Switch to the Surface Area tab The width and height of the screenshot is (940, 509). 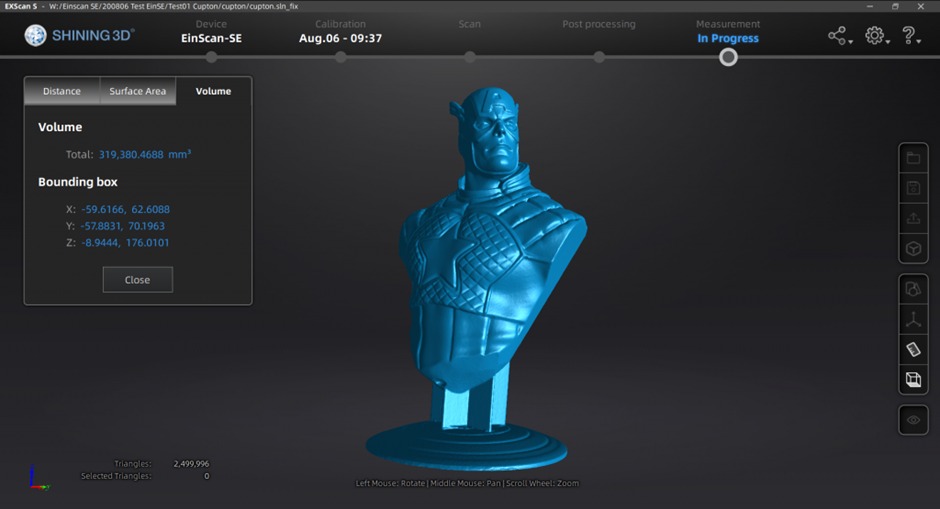(x=138, y=91)
